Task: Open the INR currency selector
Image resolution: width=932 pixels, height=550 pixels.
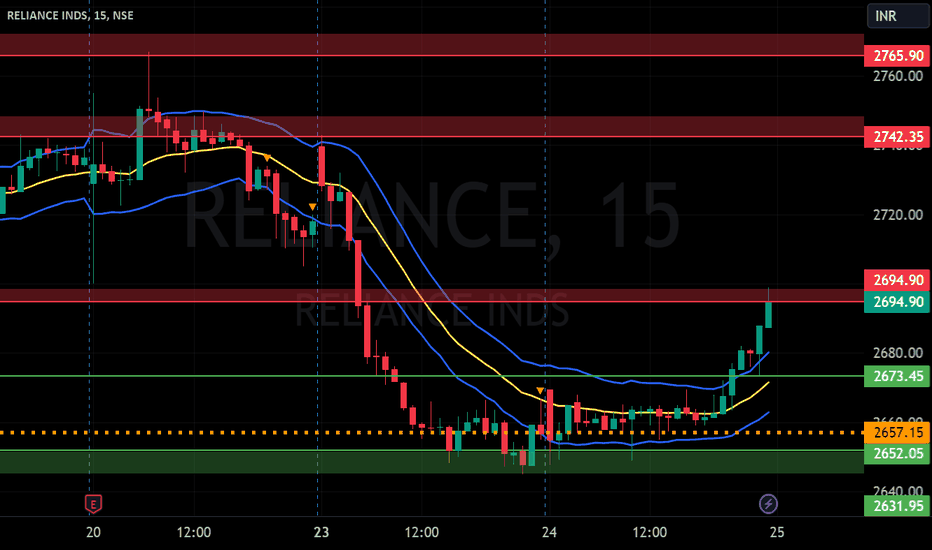Action: click(x=897, y=16)
